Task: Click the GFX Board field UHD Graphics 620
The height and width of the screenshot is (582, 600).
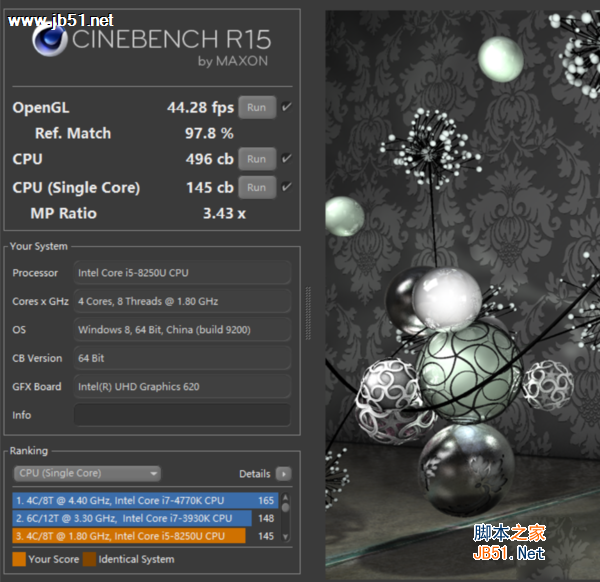Action: 182,386
